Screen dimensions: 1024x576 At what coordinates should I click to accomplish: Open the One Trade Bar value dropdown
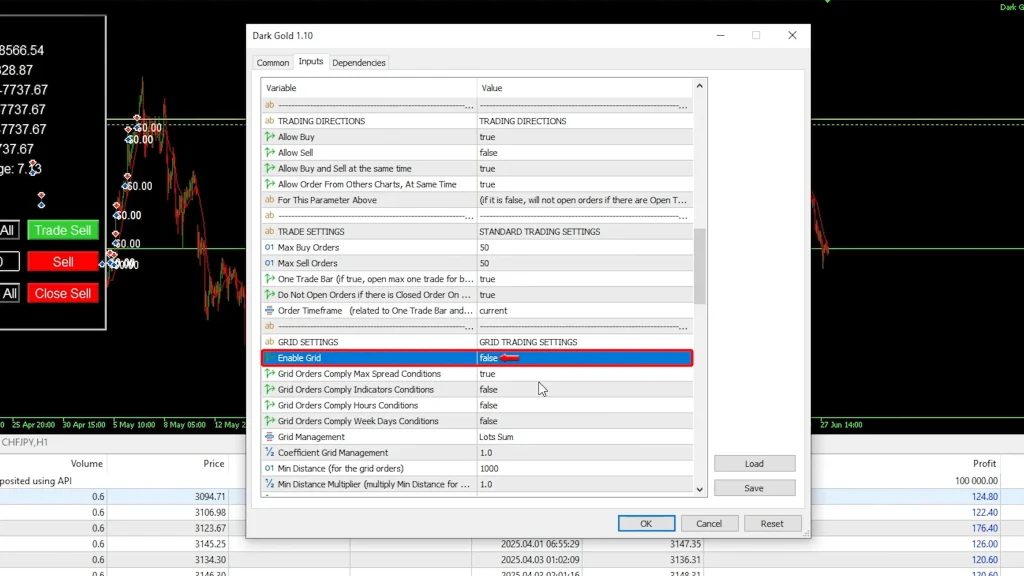coord(583,279)
